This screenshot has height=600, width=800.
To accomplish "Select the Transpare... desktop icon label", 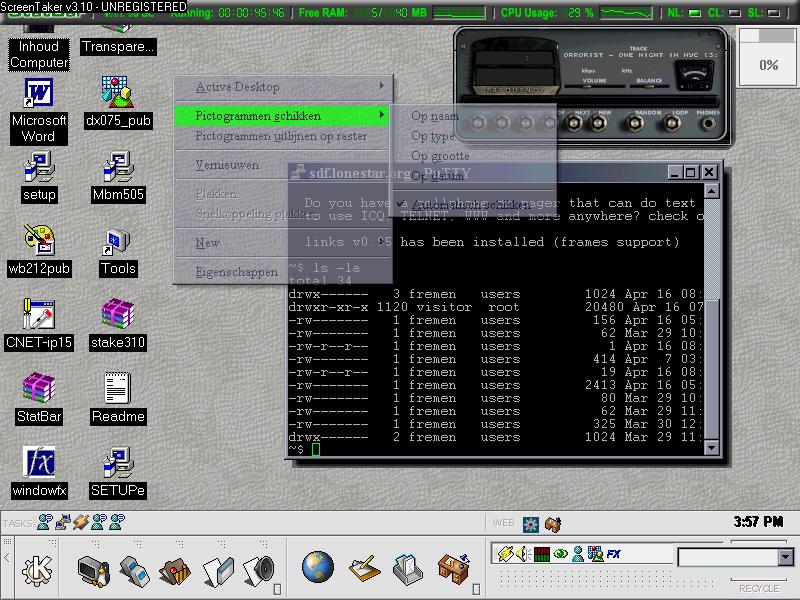I will (x=118, y=46).
